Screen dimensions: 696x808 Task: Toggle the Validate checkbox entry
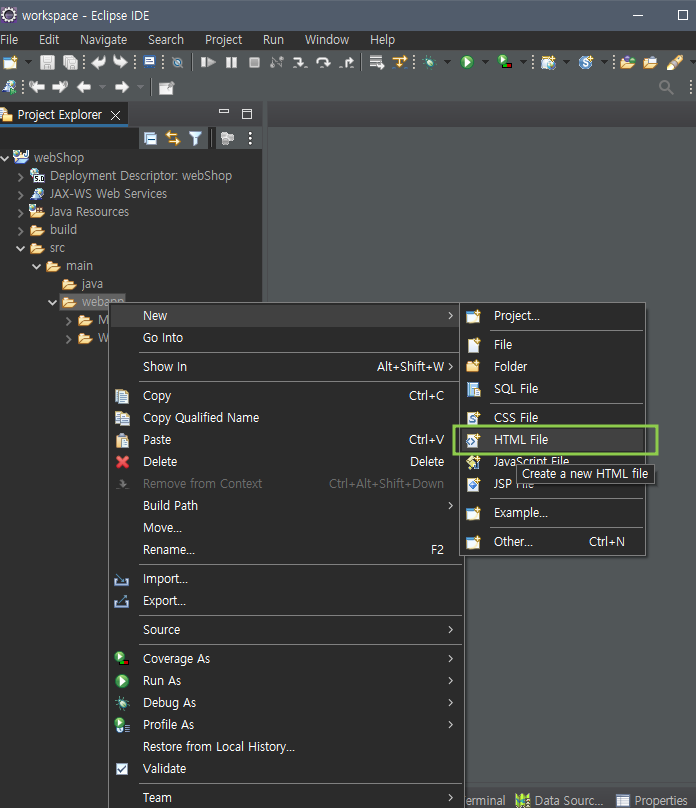[122, 769]
